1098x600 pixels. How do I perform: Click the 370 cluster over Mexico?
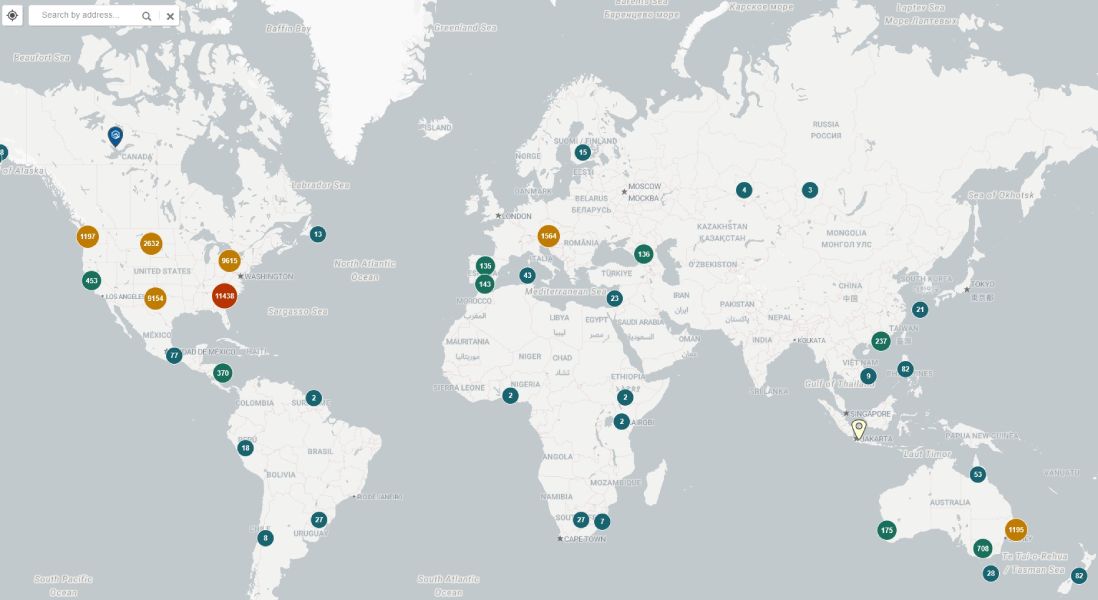tap(223, 371)
